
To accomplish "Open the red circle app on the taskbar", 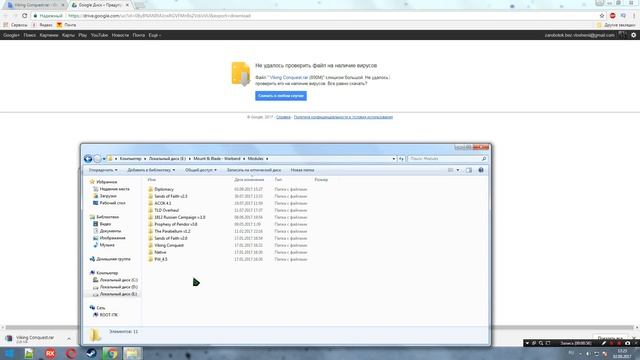I will pyautogui.click(x=71, y=353).
